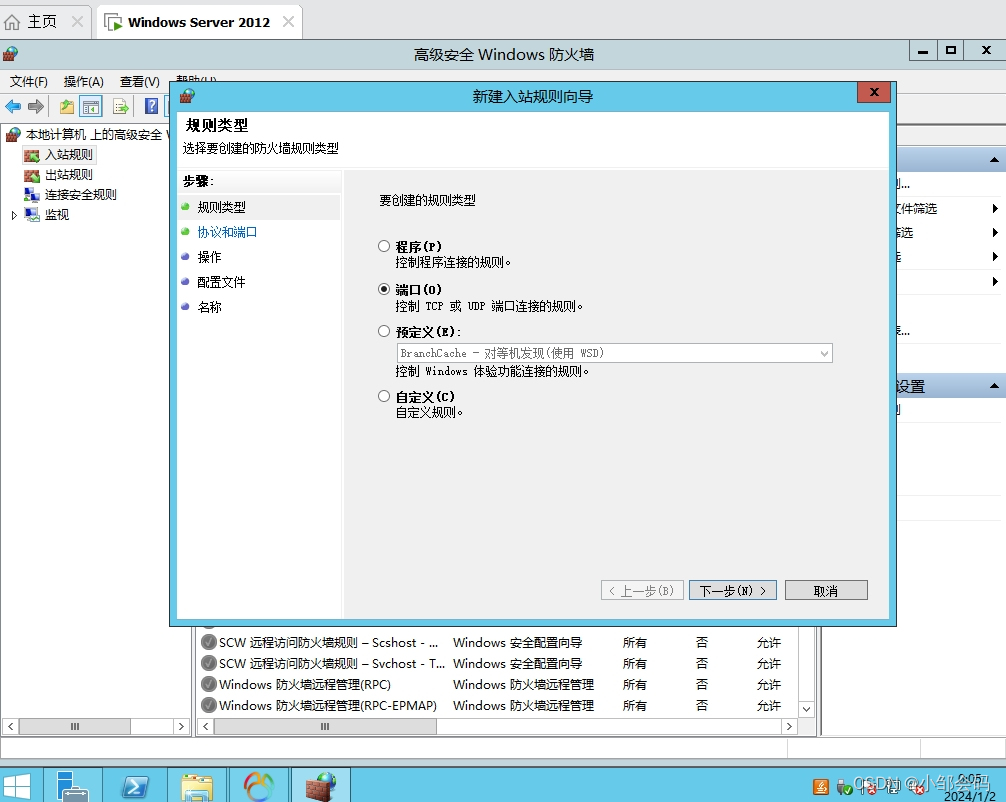The image size is (1006, 802).
Task: Click tree pane scrollbar right arrow
Action: [x=181, y=726]
